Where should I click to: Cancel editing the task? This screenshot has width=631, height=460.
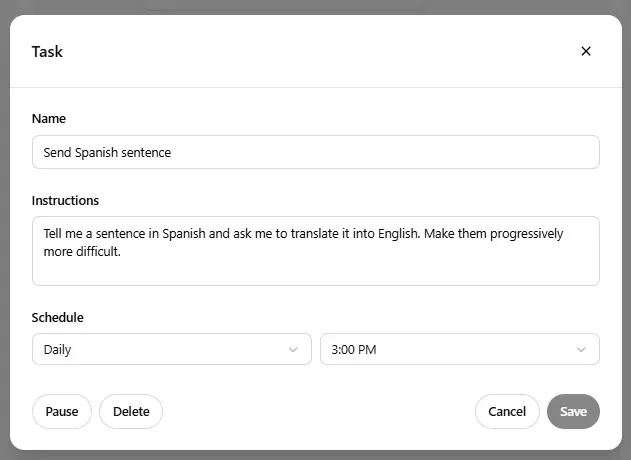[507, 411]
